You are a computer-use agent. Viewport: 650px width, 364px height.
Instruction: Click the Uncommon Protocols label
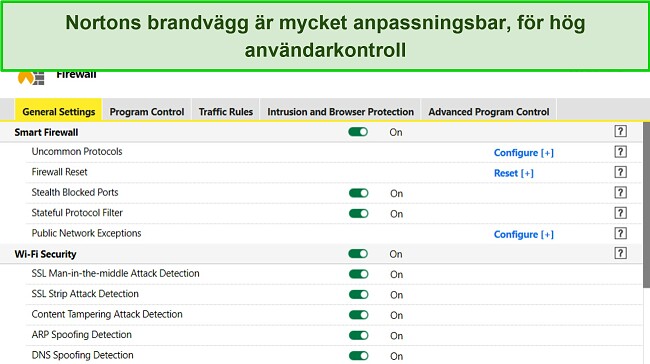point(77,151)
